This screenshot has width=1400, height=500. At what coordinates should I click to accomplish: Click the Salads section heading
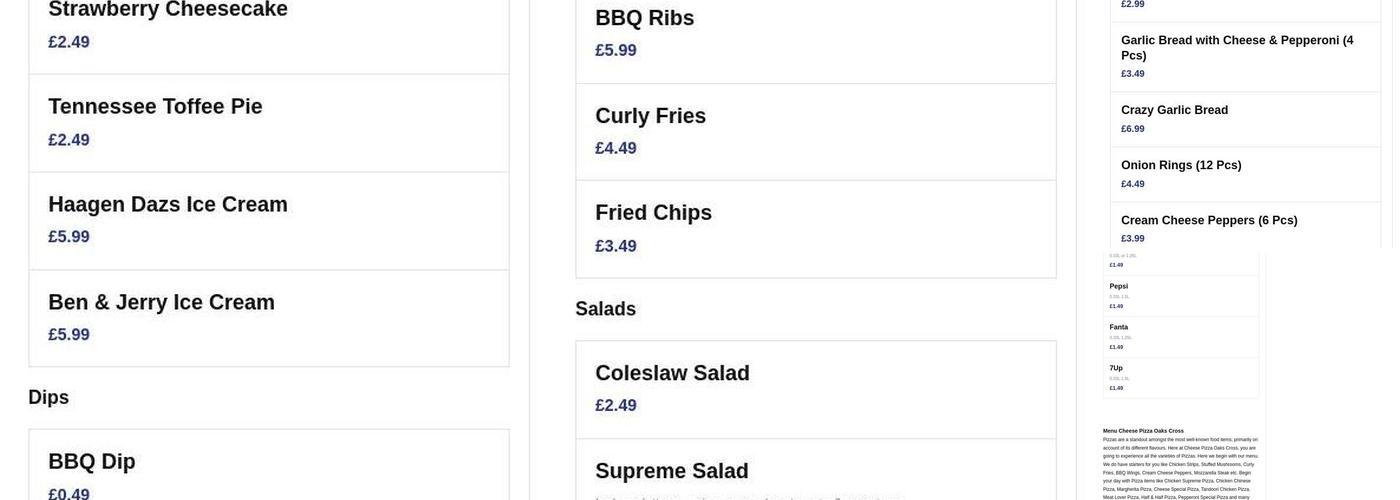[x=605, y=309]
